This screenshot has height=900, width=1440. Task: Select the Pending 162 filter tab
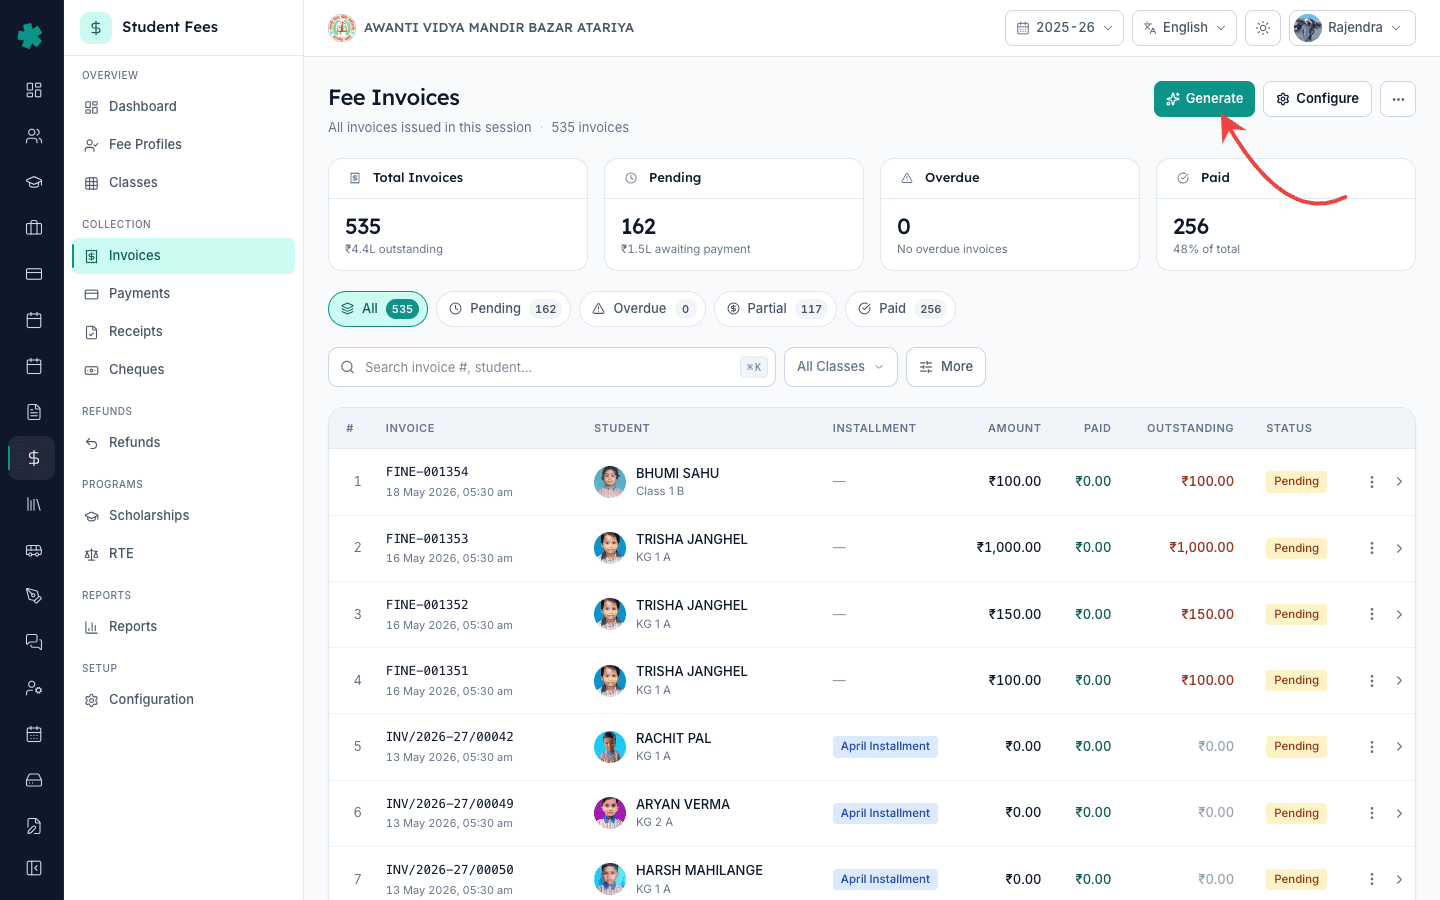503,309
